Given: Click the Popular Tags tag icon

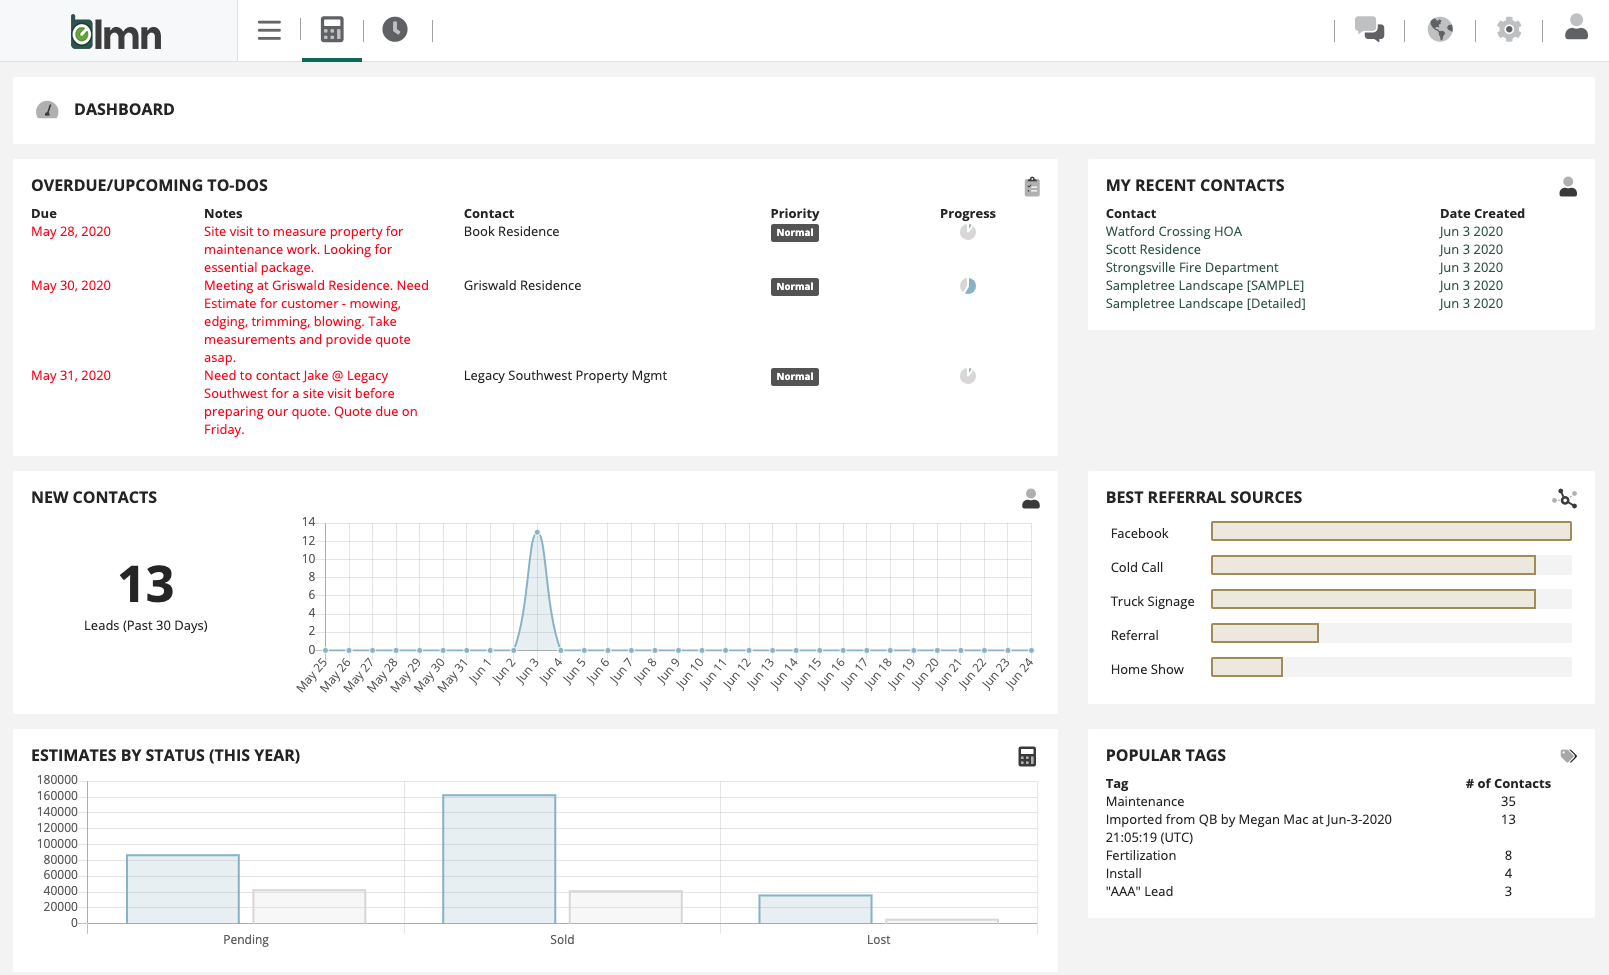Looking at the screenshot, I should 1569,756.
